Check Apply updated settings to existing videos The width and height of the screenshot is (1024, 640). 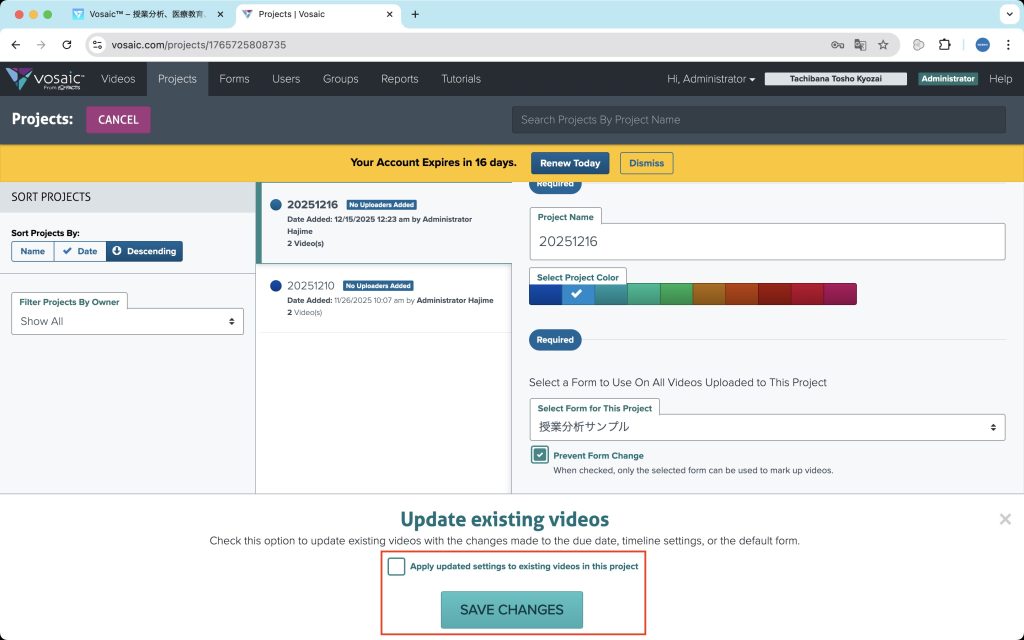click(x=397, y=567)
